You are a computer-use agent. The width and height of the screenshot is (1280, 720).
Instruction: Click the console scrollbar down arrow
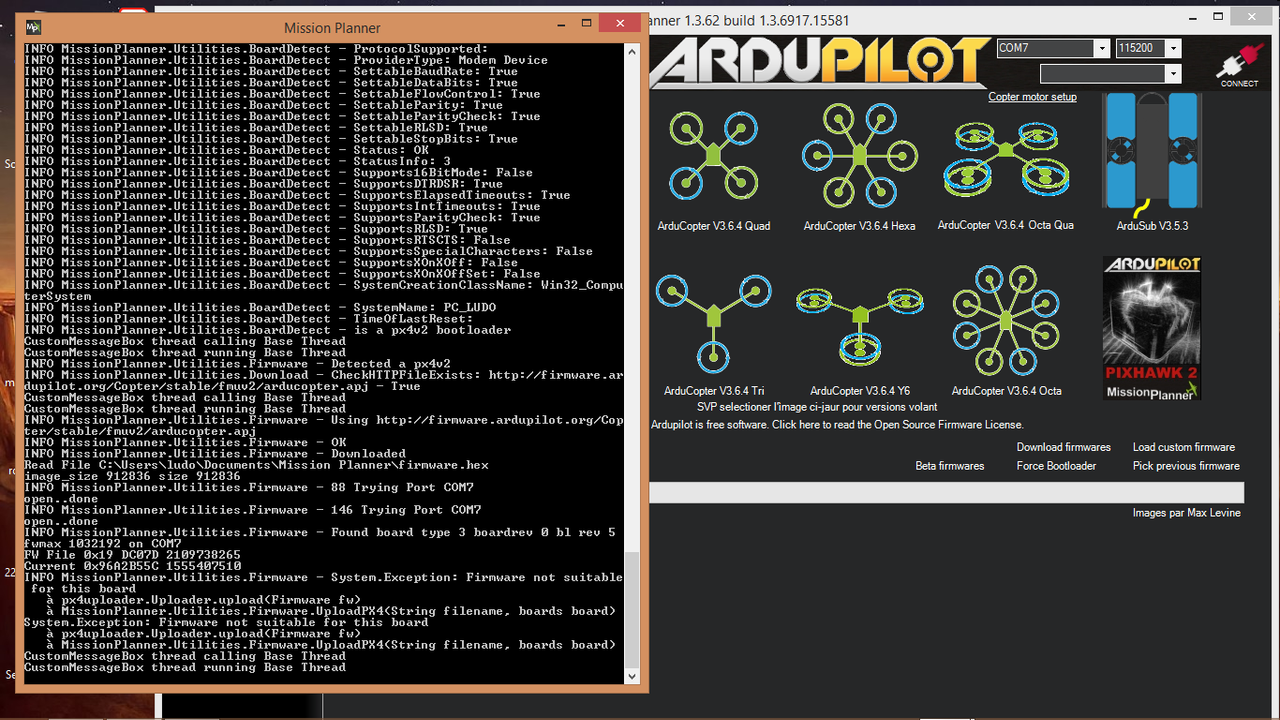tap(631, 676)
